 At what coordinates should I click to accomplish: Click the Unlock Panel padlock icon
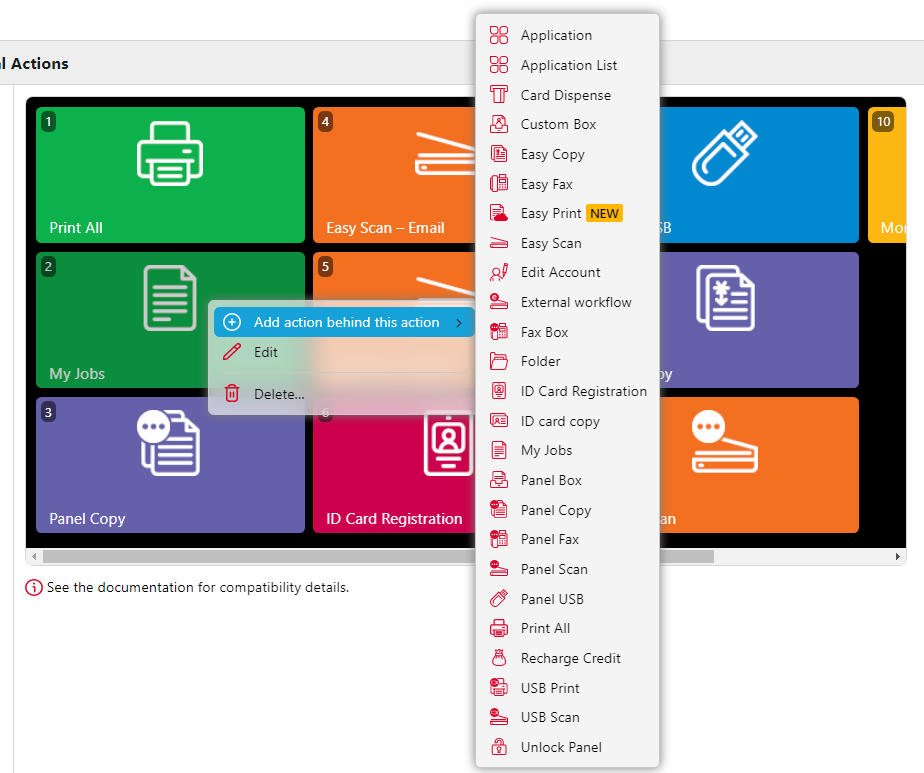pyautogui.click(x=499, y=747)
